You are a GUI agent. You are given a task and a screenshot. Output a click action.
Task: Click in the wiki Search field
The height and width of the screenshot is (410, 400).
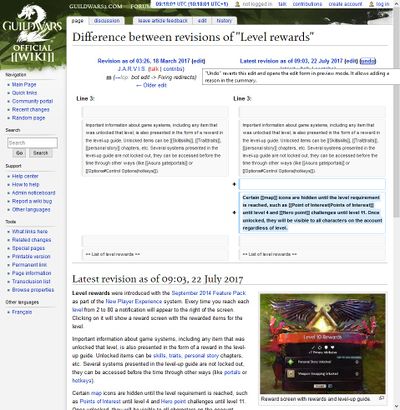pos(32,143)
